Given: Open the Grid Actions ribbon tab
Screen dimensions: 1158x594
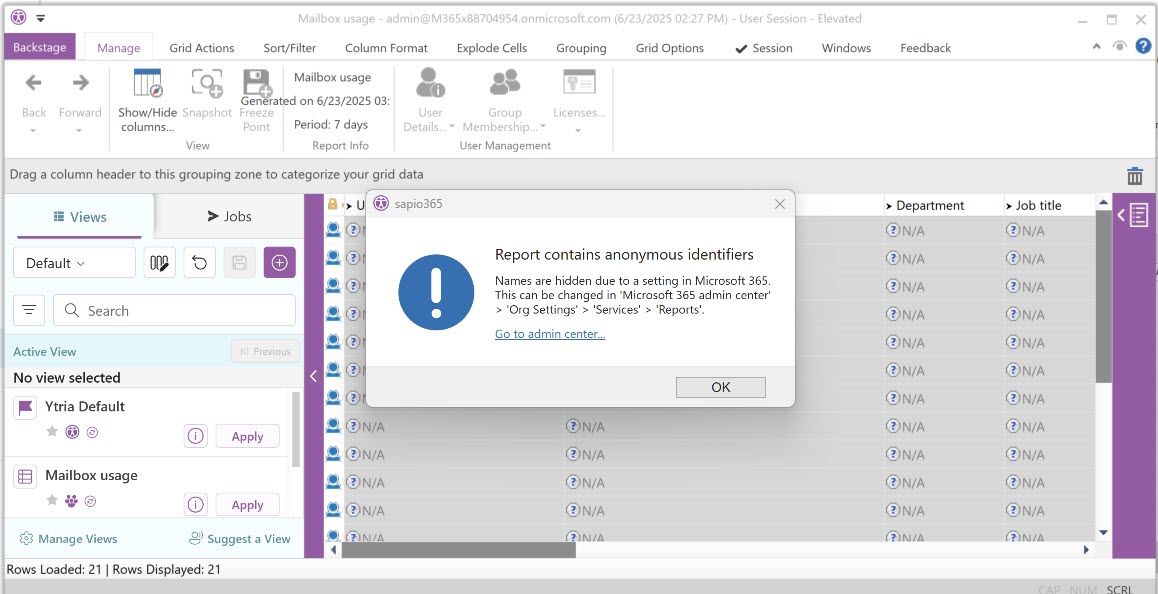Looking at the screenshot, I should (x=201, y=48).
